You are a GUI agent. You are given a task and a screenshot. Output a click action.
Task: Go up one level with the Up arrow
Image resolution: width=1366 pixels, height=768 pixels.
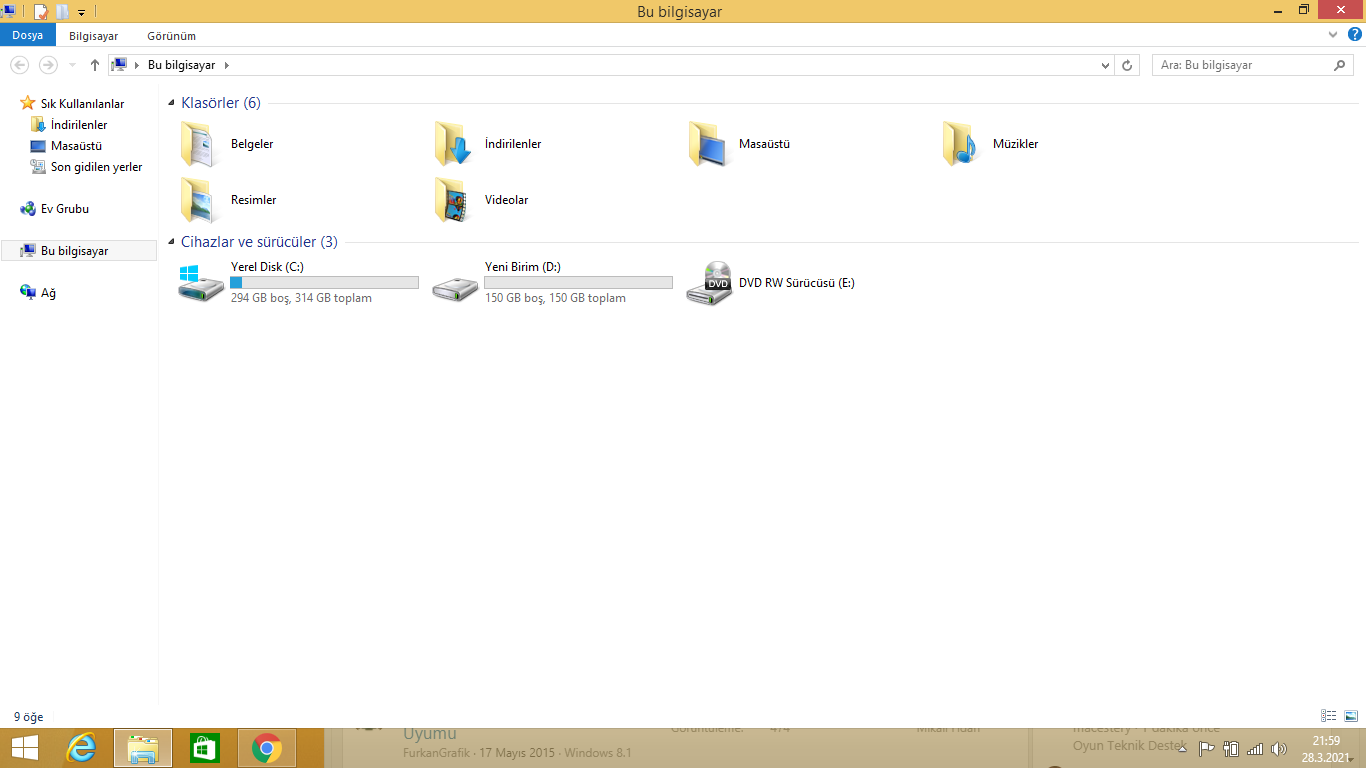[95, 65]
